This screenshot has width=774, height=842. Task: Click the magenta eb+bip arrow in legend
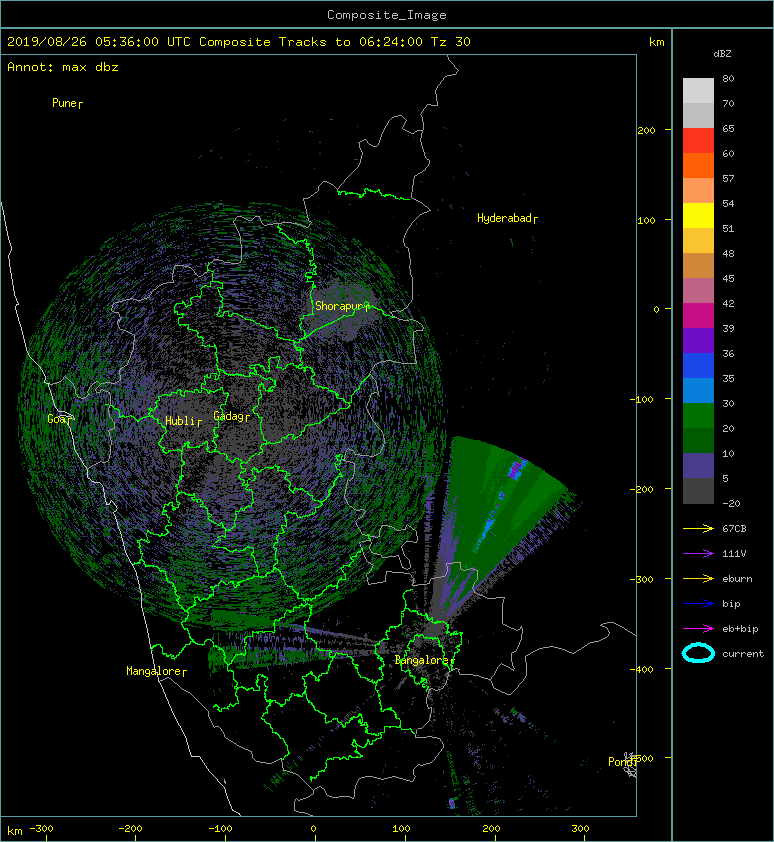pyautogui.click(x=698, y=628)
